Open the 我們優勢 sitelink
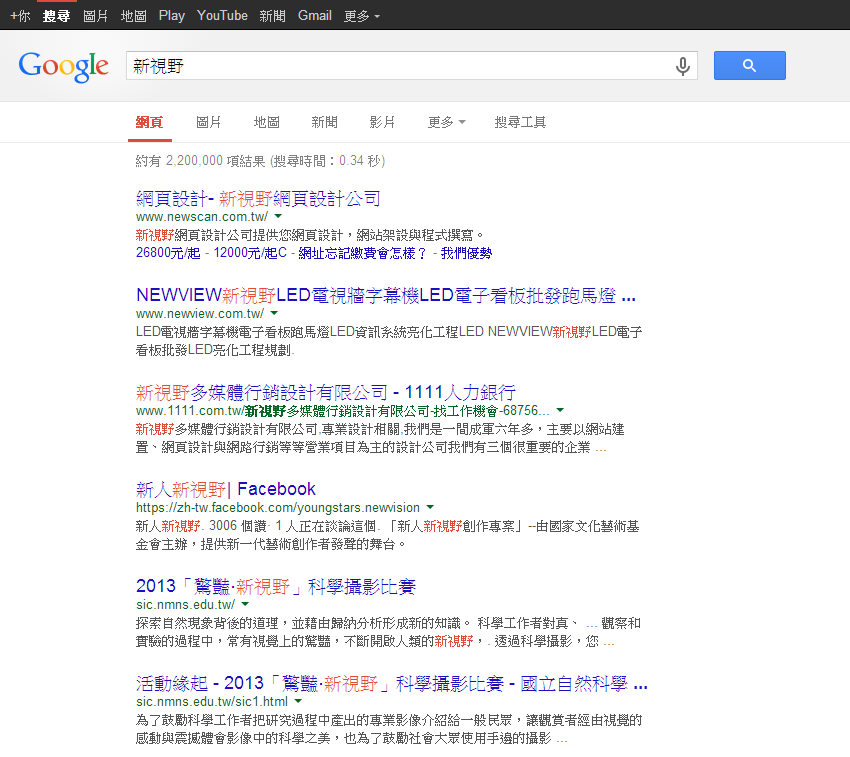Image resolution: width=850 pixels, height=757 pixels. point(466,253)
